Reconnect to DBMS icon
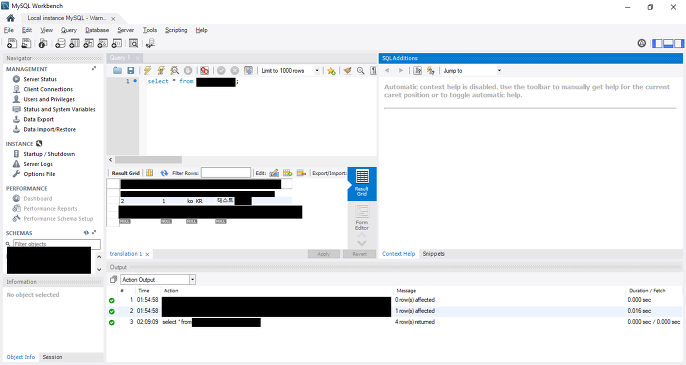This screenshot has height=365, width=686. [150, 43]
